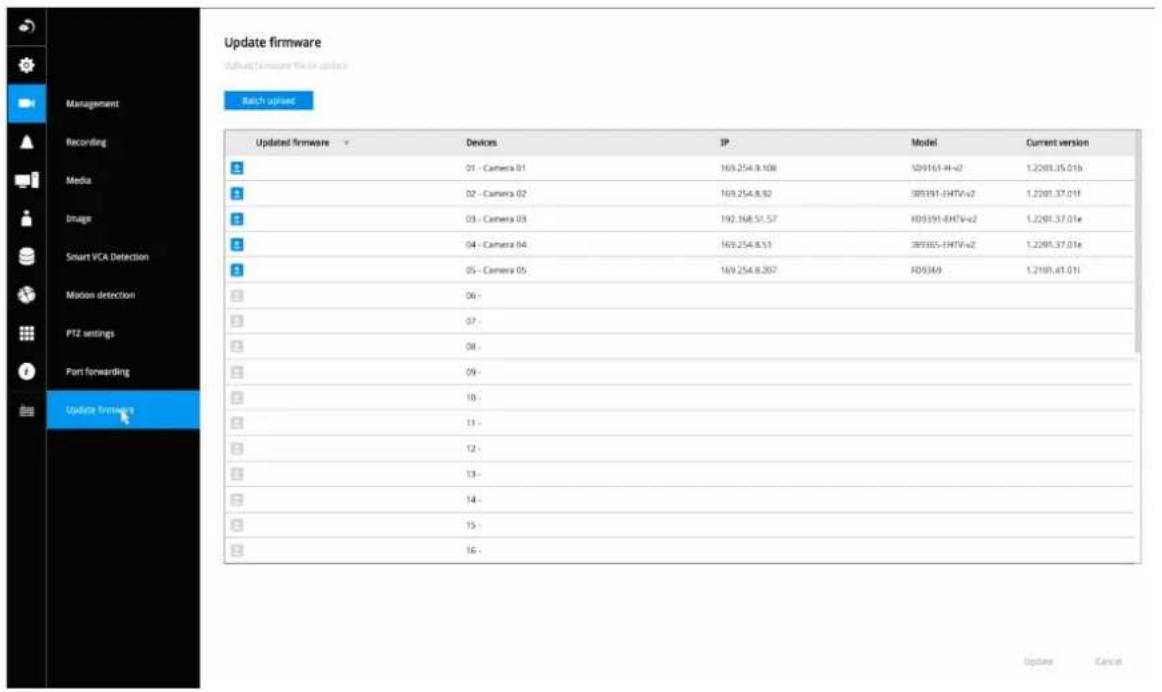Click the current version of Camera 02
1162x692 pixels.
tap(1053, 193)
